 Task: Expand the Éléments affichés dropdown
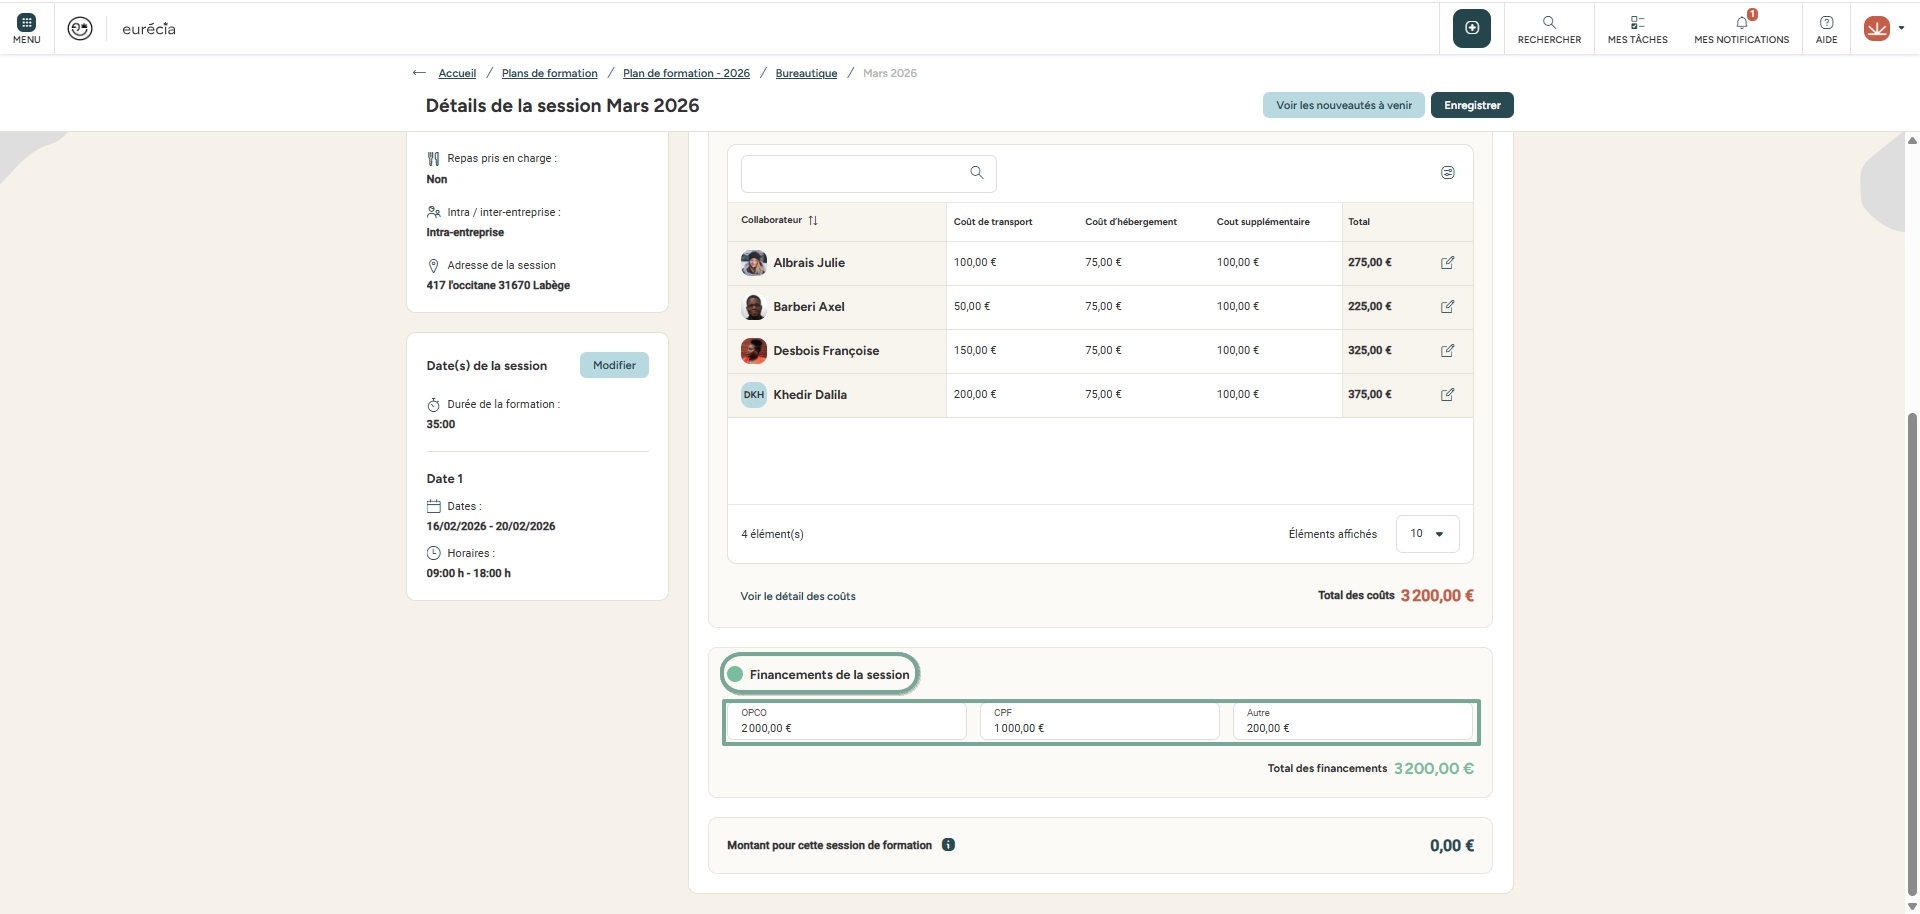pos(1427,534)
